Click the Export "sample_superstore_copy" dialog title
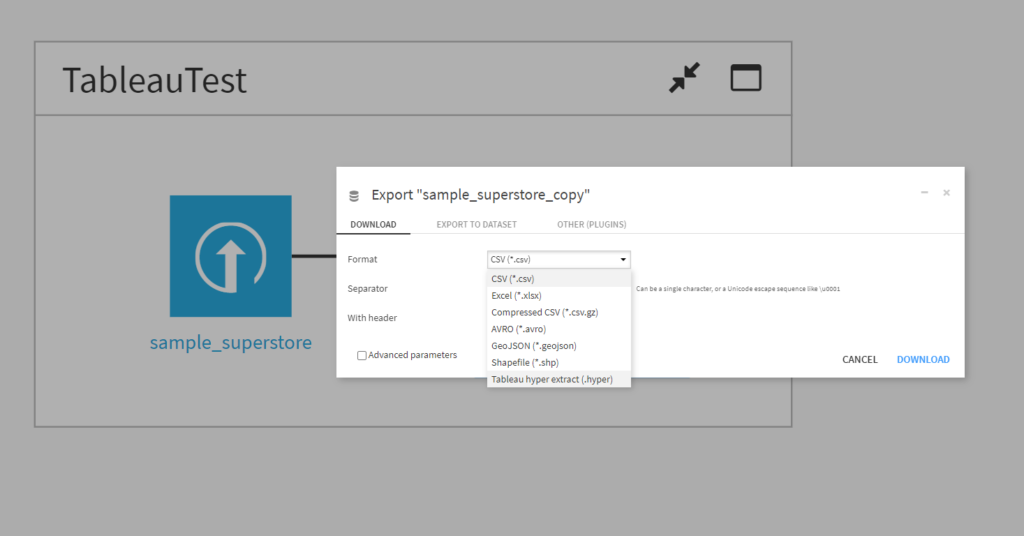Screen dimensions: 1024x536 [481, 195]
